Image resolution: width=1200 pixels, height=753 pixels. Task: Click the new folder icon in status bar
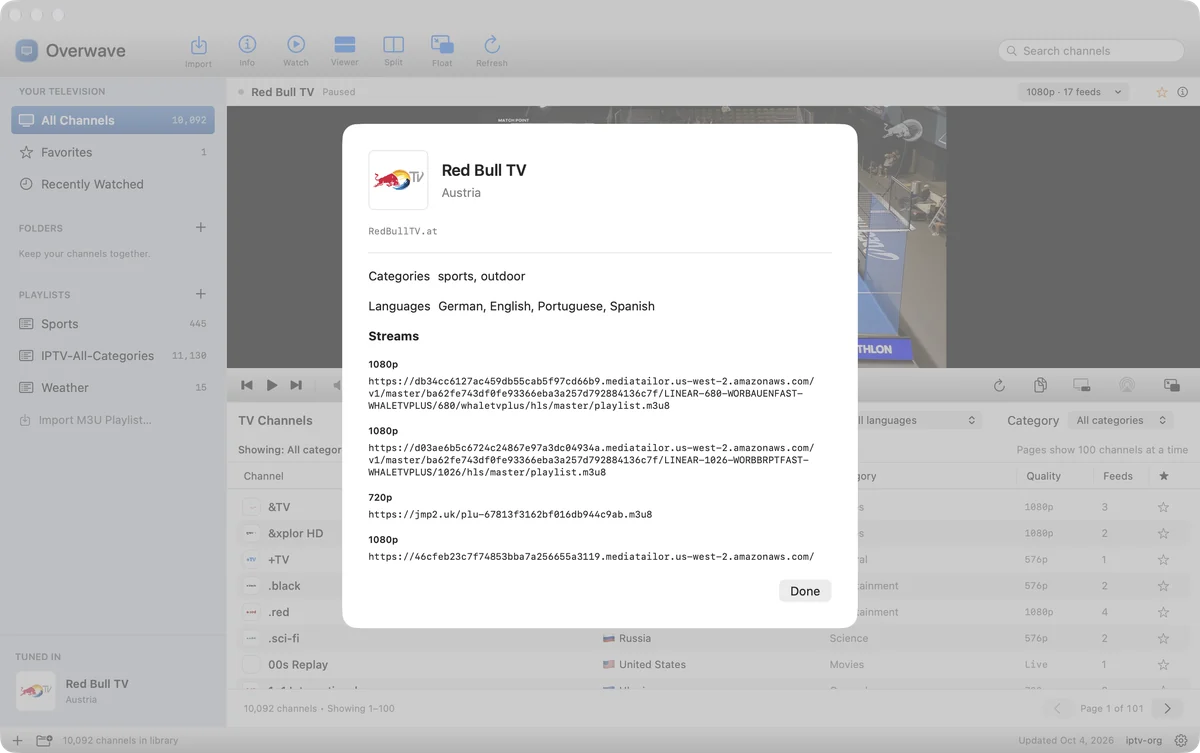44,741
